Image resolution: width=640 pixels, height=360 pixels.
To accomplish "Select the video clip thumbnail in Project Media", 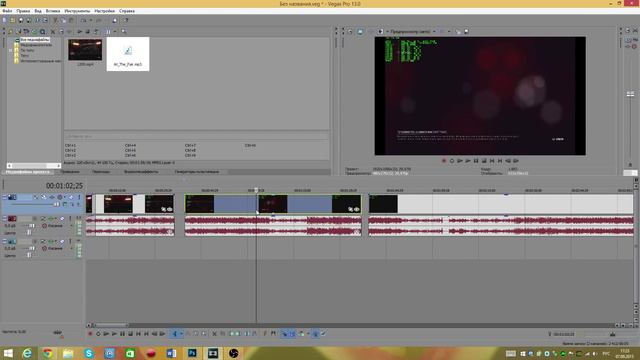I will click(85, 50).
